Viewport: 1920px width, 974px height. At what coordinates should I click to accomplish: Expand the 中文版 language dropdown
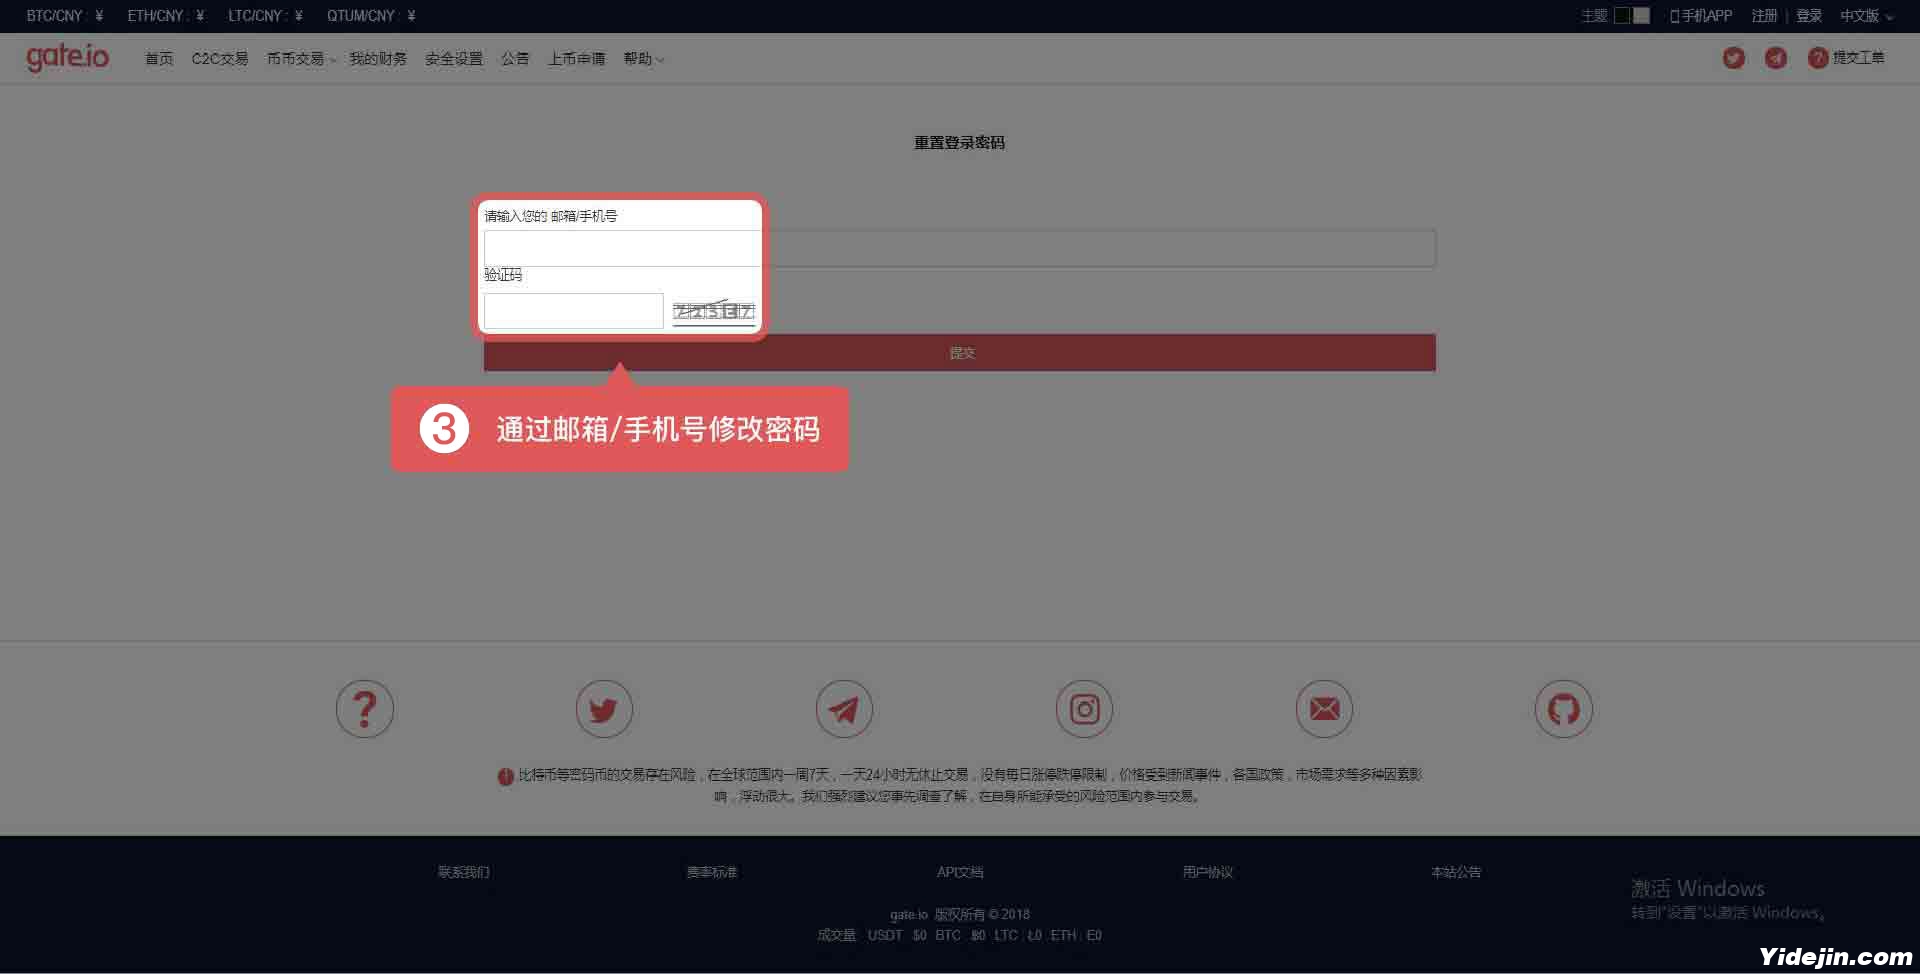click(x=1866, y=16)
